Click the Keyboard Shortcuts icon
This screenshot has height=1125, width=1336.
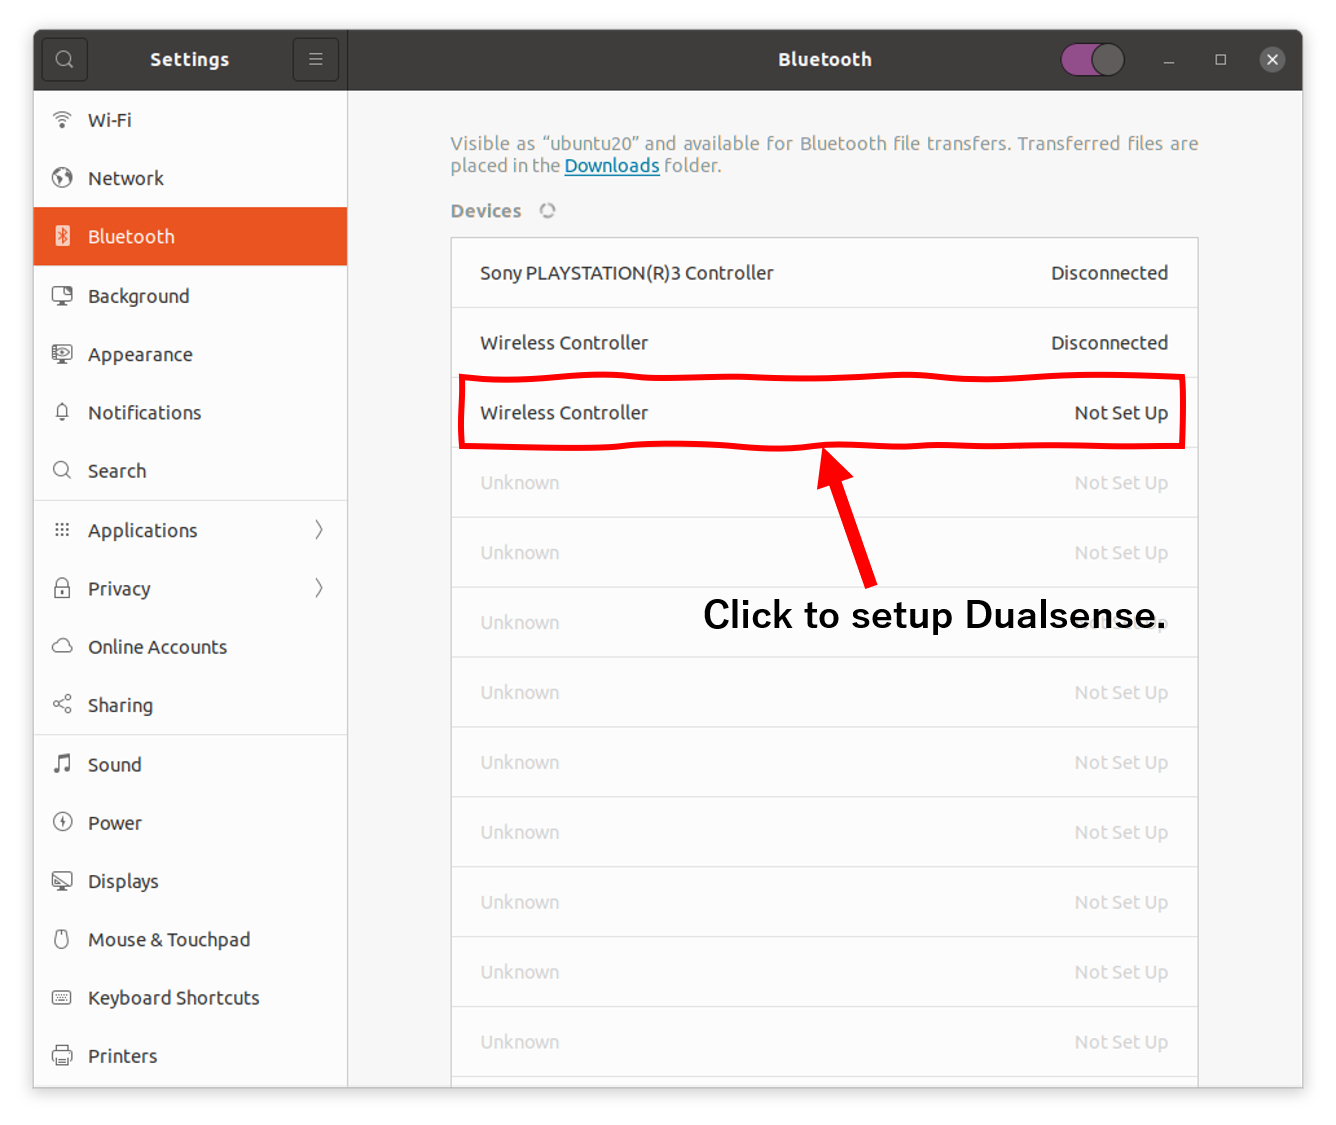62,997
